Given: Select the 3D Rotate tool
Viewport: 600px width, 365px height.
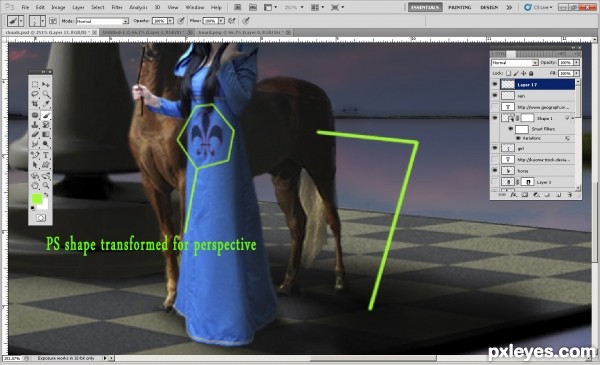Looking at the screenshot, I should tap(35, 176).
